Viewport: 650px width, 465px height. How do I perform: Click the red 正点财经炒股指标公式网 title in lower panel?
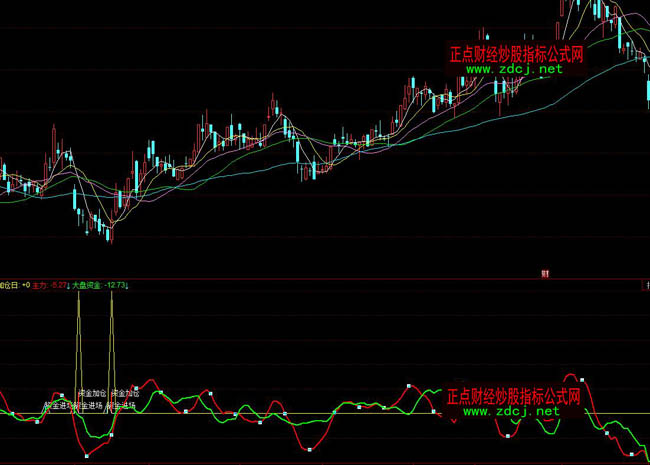[514, 396]
